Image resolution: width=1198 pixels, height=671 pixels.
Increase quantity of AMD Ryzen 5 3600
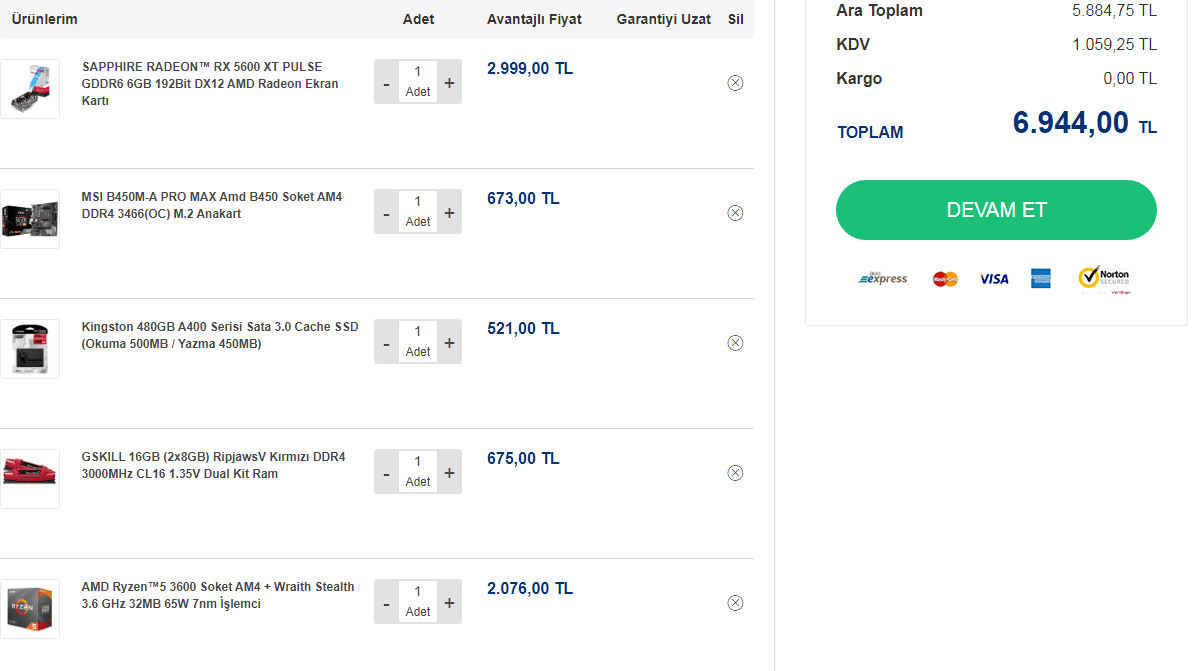pyautogui.click(x=449, y=603)
